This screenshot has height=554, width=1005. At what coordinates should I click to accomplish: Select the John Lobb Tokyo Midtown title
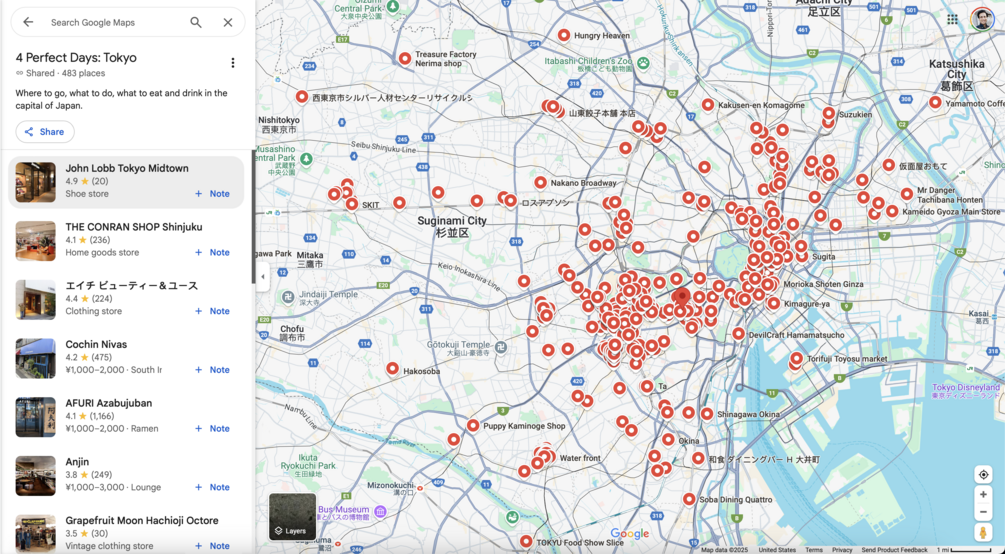click(127, 169)
